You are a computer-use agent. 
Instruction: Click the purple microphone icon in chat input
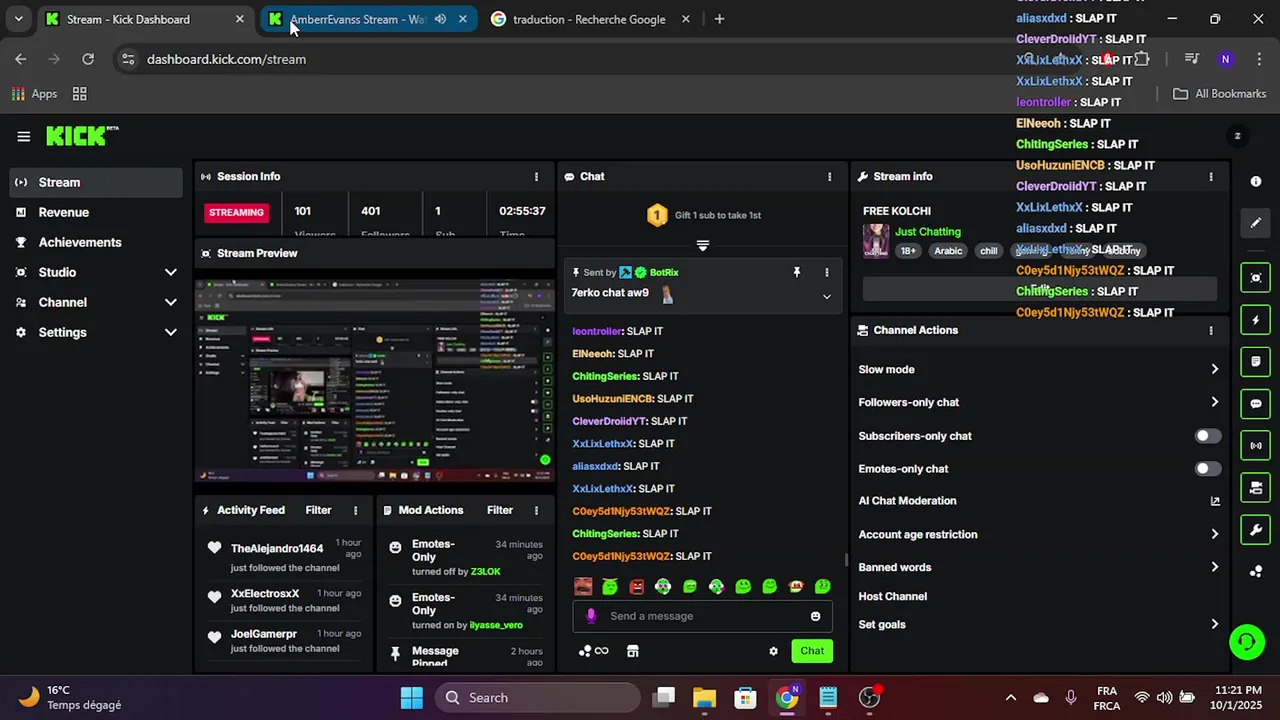click(x=591, y=616)
